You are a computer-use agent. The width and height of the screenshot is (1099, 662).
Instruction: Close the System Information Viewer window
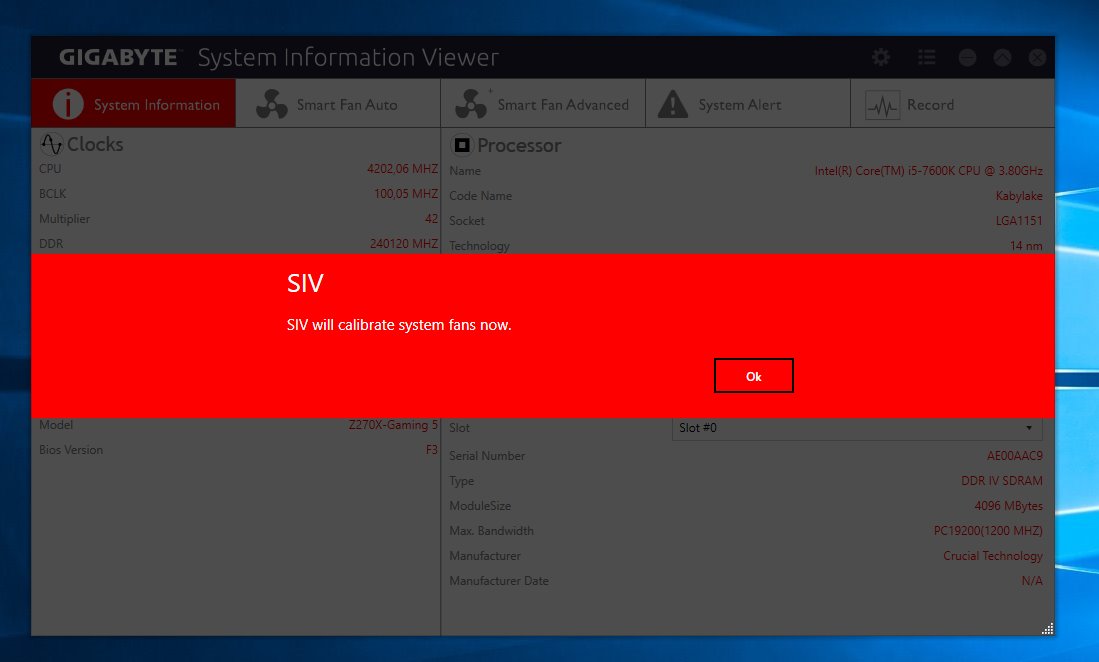click(1037, 58)
